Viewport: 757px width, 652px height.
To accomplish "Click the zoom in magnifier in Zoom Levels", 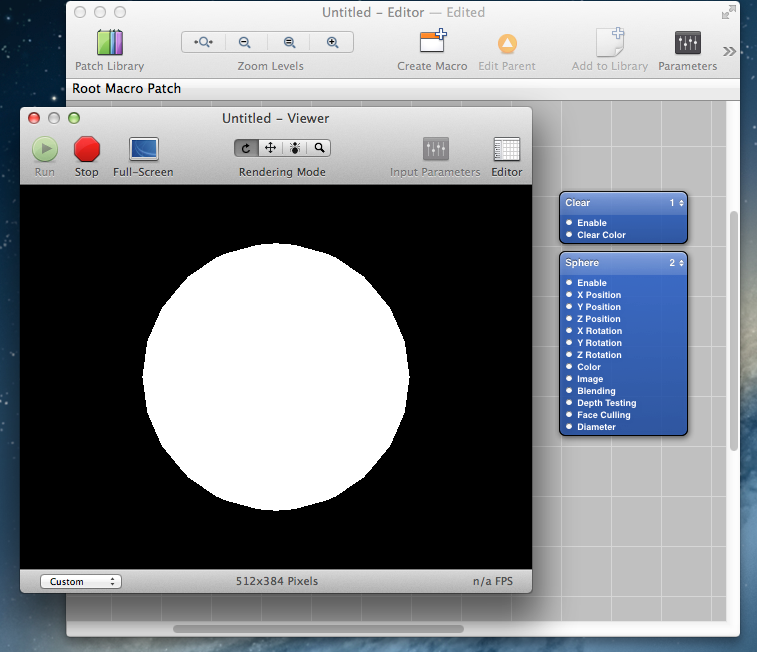I will click(x=332, y=42).
